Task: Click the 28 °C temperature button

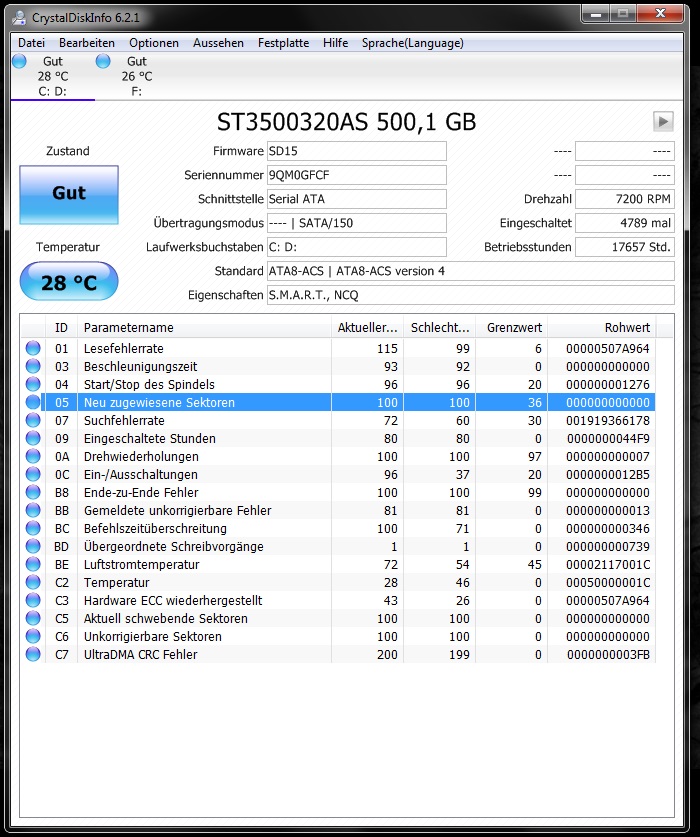Action: 69,282
